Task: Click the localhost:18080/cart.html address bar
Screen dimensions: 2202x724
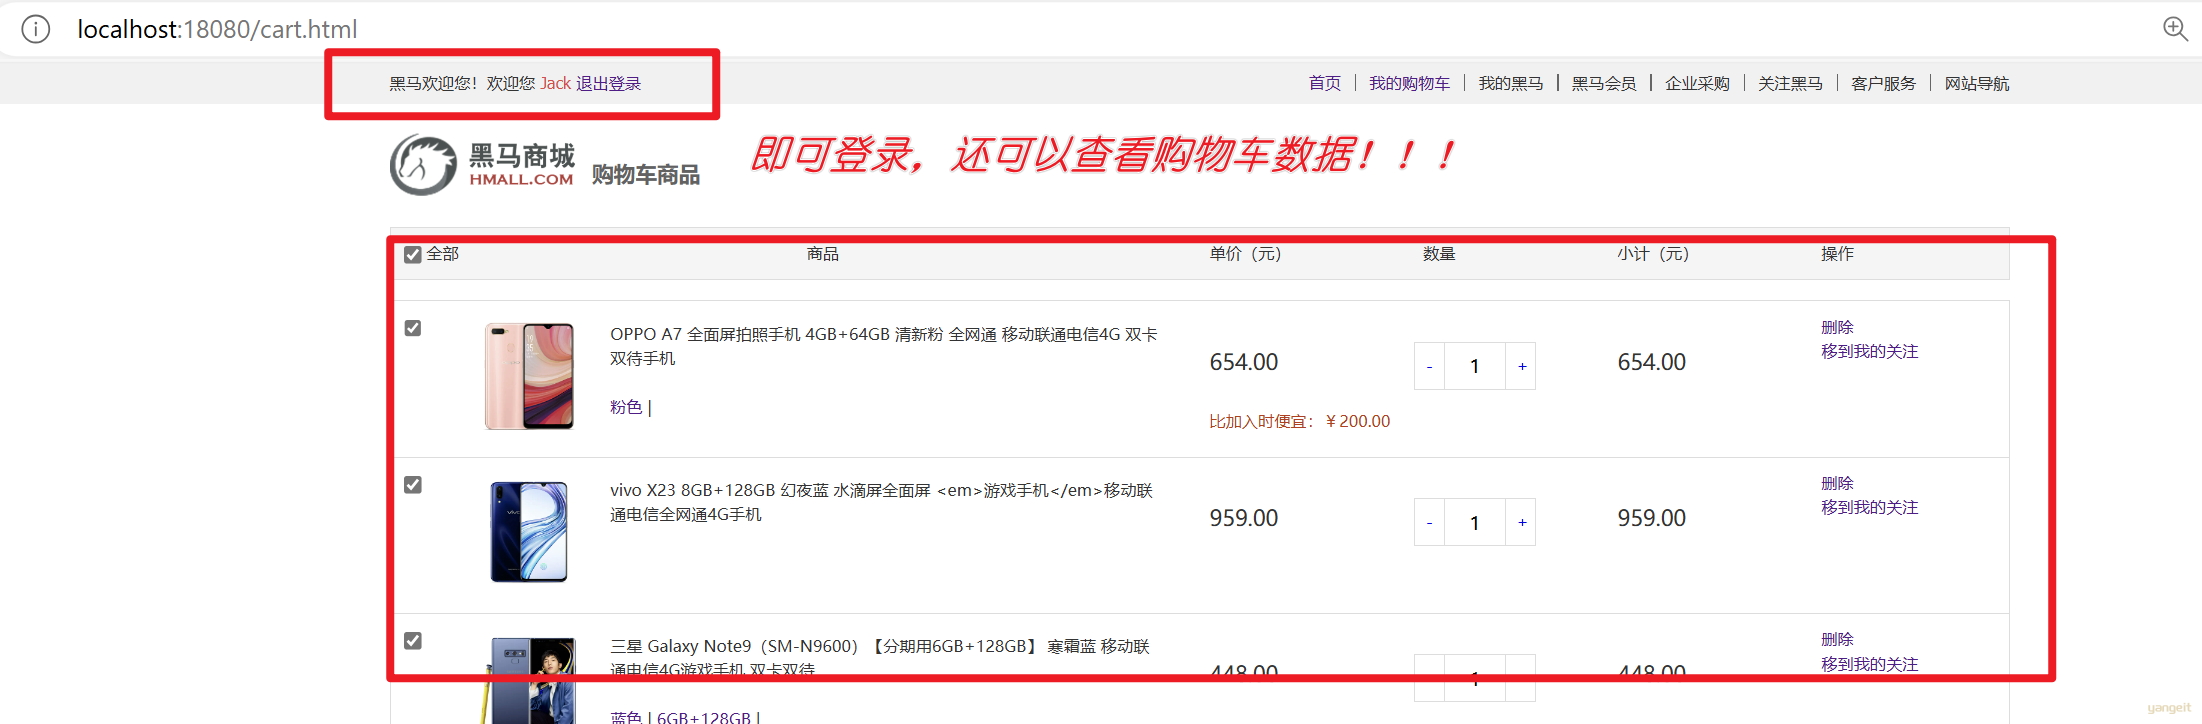Action: click(x=217, y=30)
